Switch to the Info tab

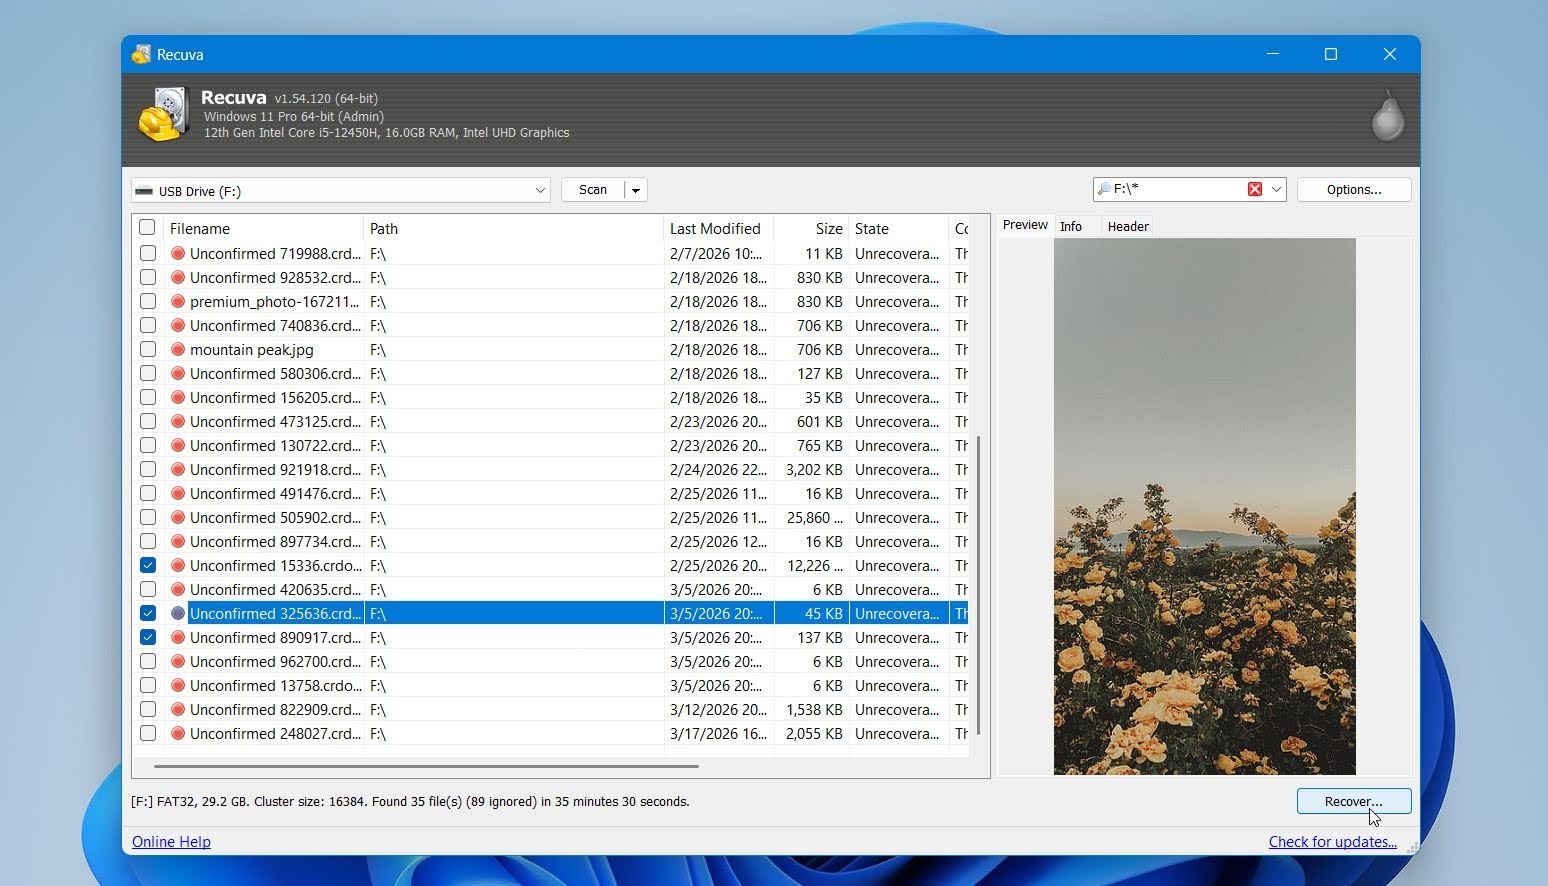(1071, 227)
